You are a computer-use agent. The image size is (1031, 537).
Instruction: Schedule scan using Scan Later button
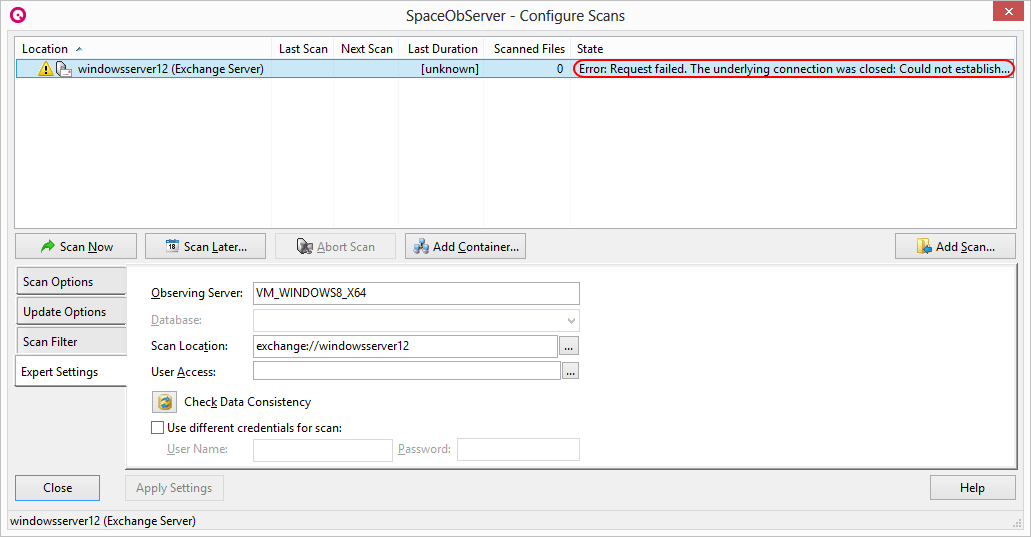click(205, 247)
